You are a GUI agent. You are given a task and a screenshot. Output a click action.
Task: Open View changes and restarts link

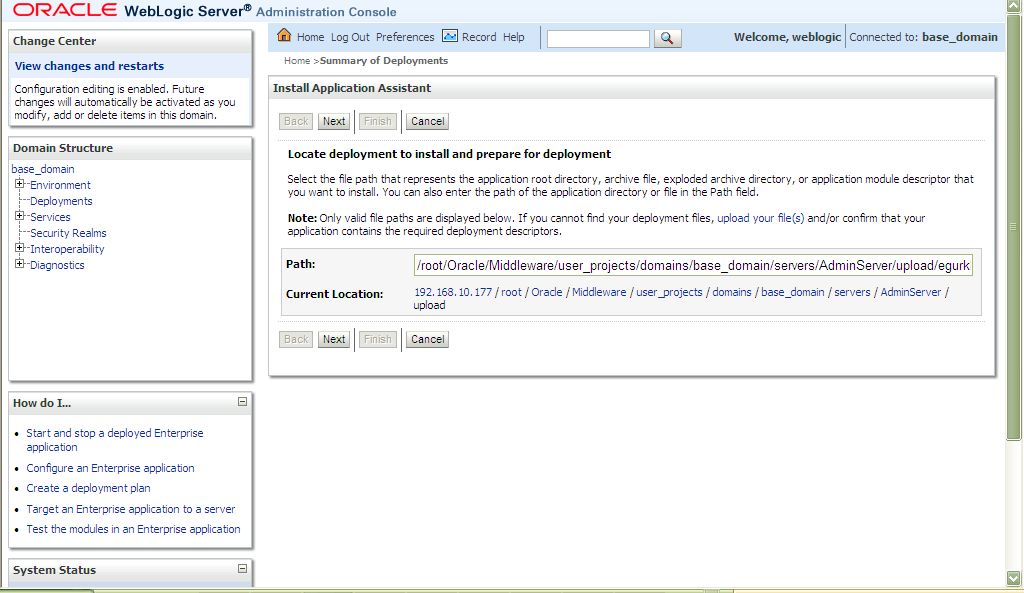(89, 66)
